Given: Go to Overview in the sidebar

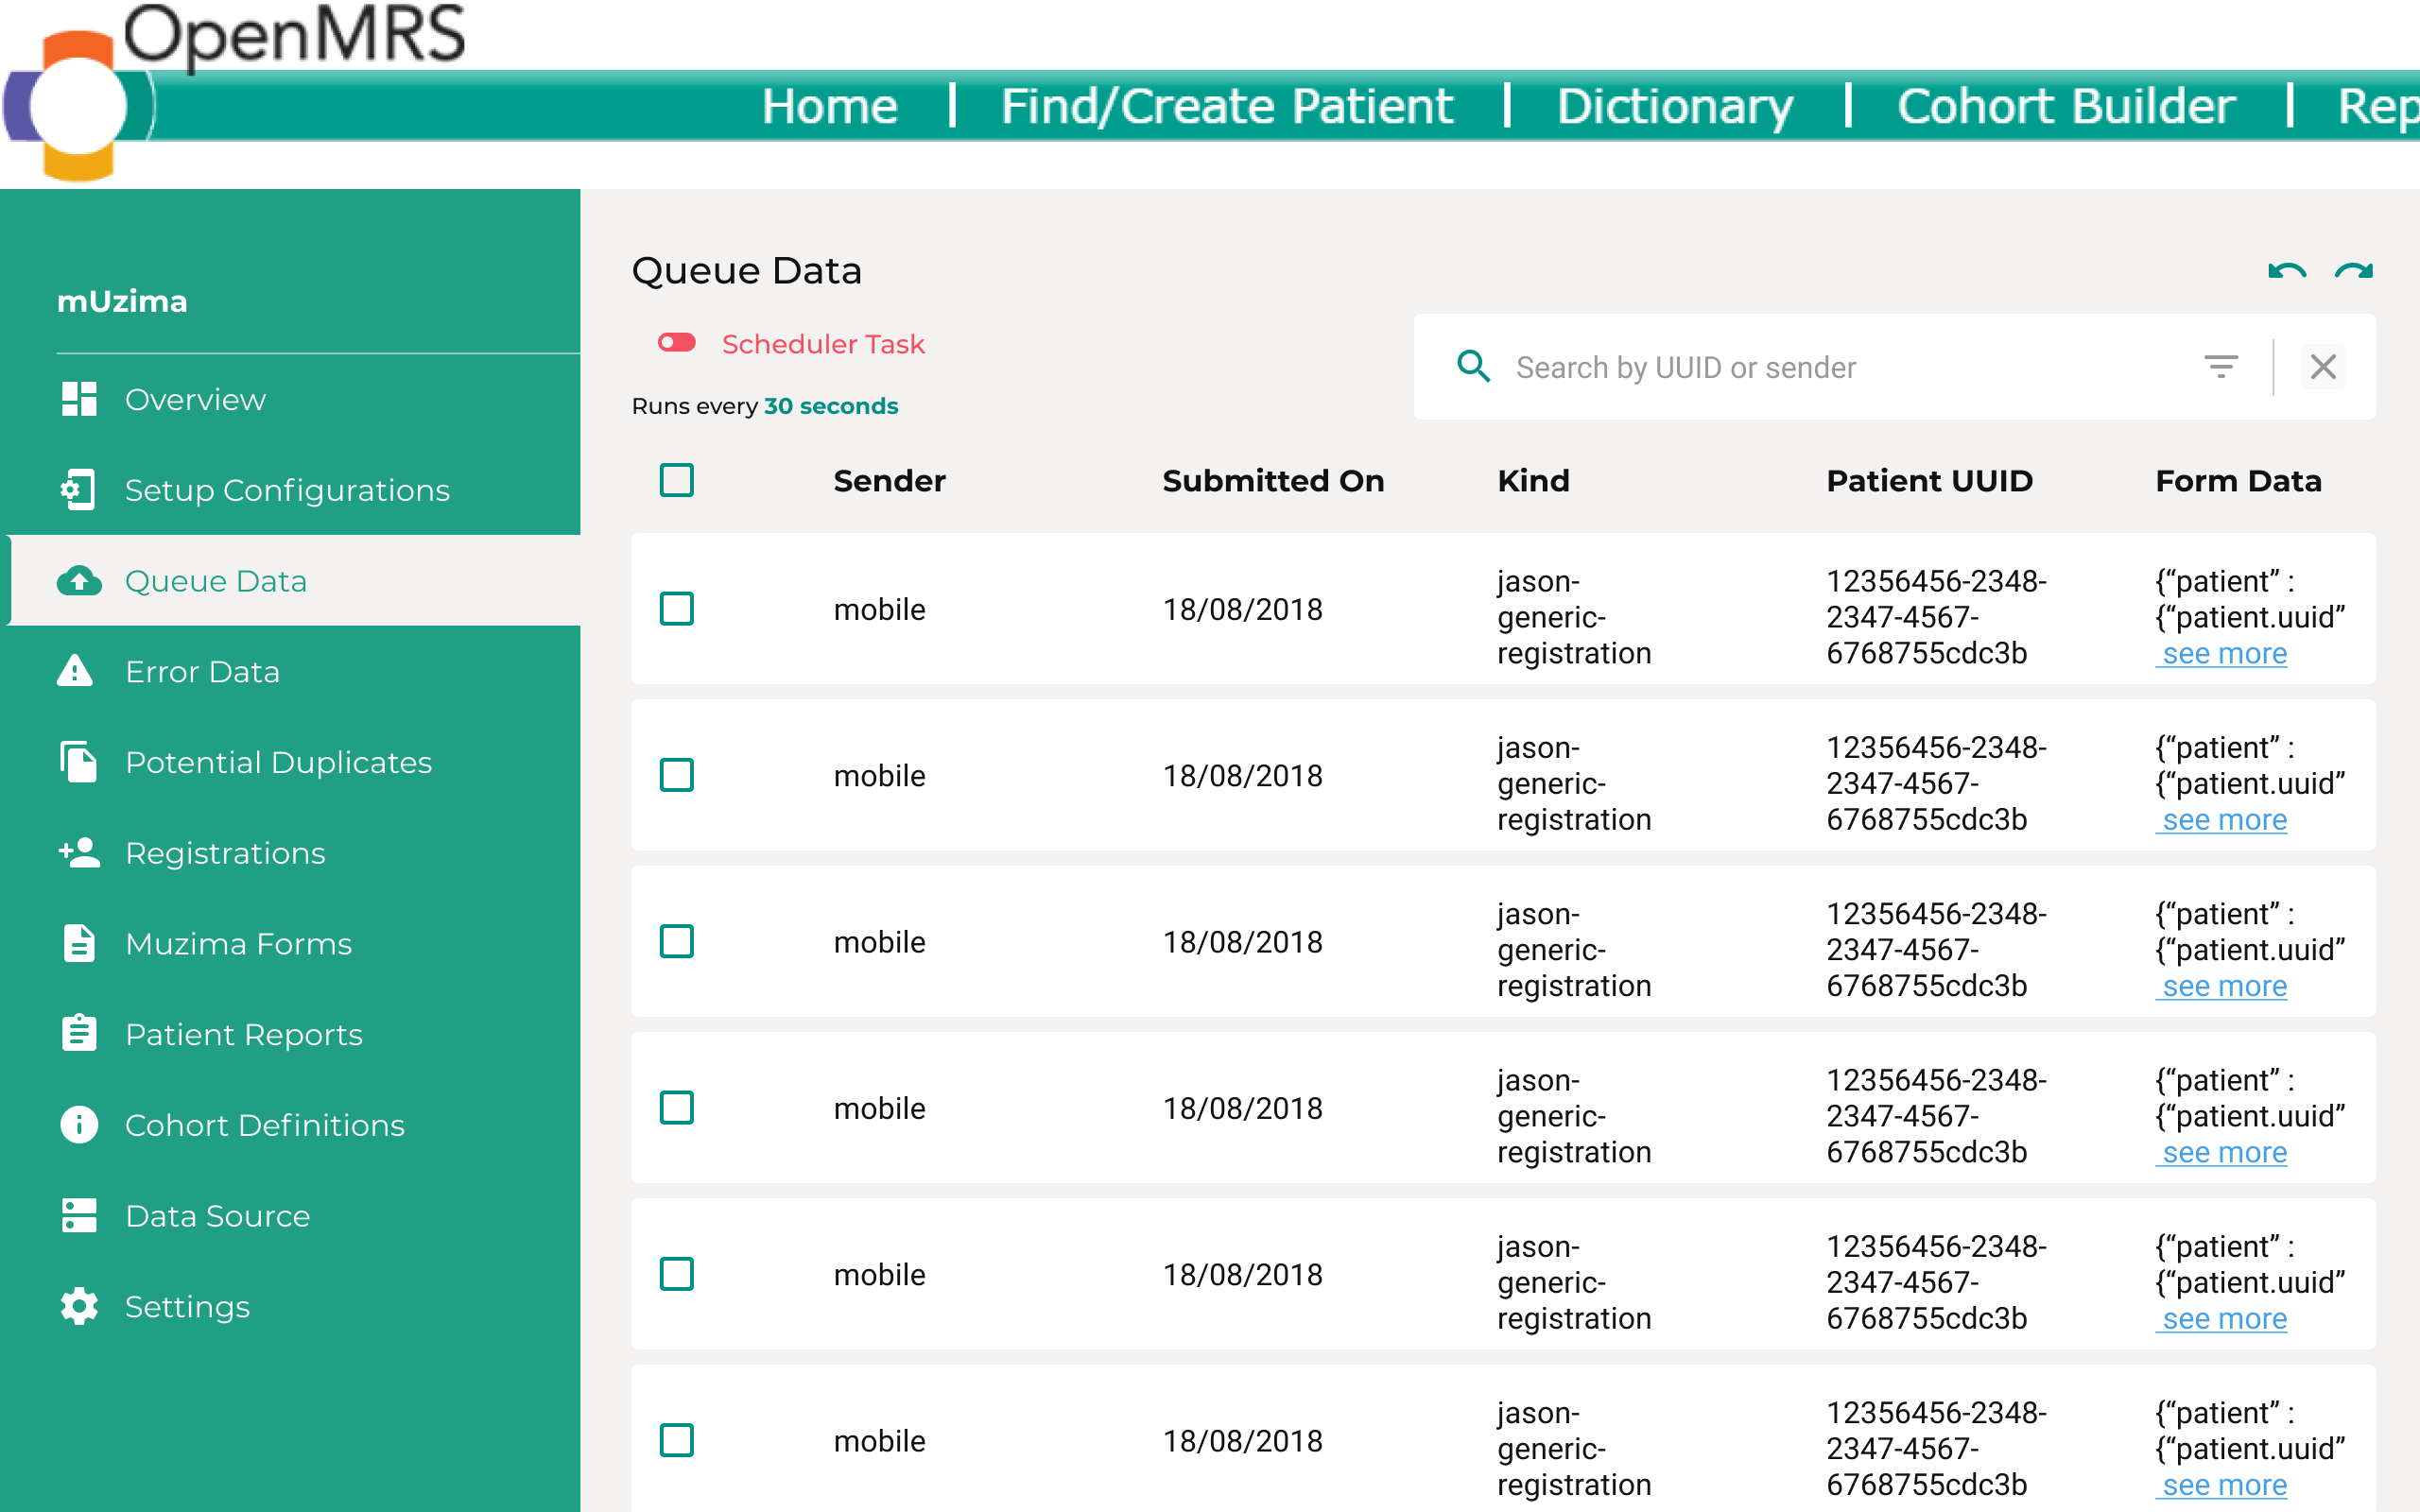Looking at the screenshot, I should 195,399.
